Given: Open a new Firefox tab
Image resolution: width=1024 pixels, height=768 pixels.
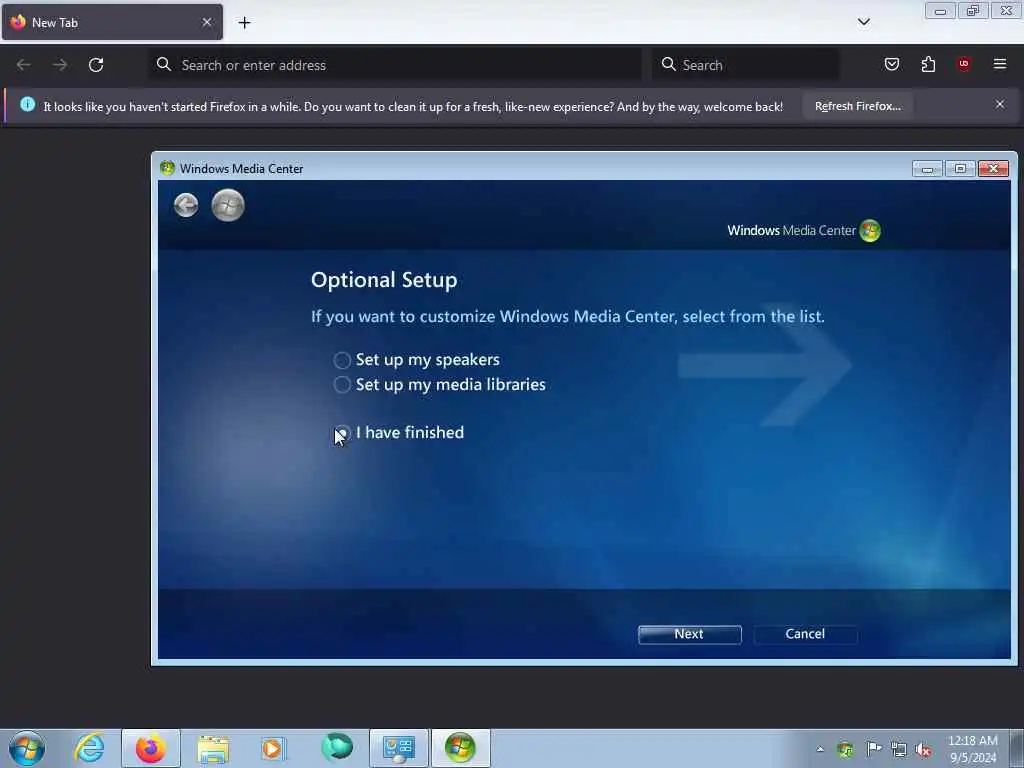Looking at the screenshot, I should [244, 23].
